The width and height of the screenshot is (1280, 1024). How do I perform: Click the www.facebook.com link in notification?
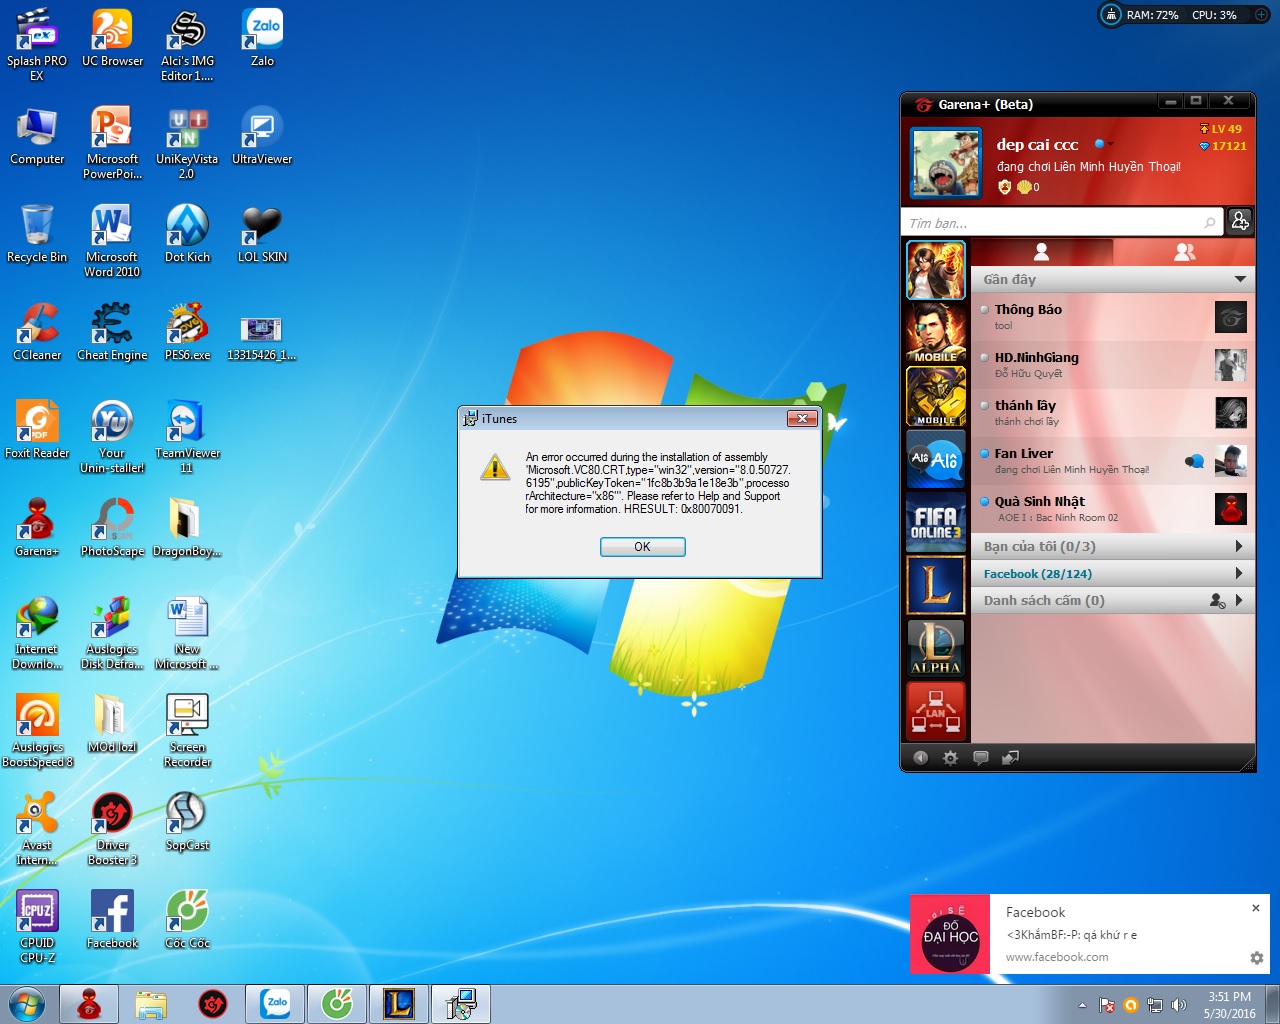click(x=1057, y=957)
